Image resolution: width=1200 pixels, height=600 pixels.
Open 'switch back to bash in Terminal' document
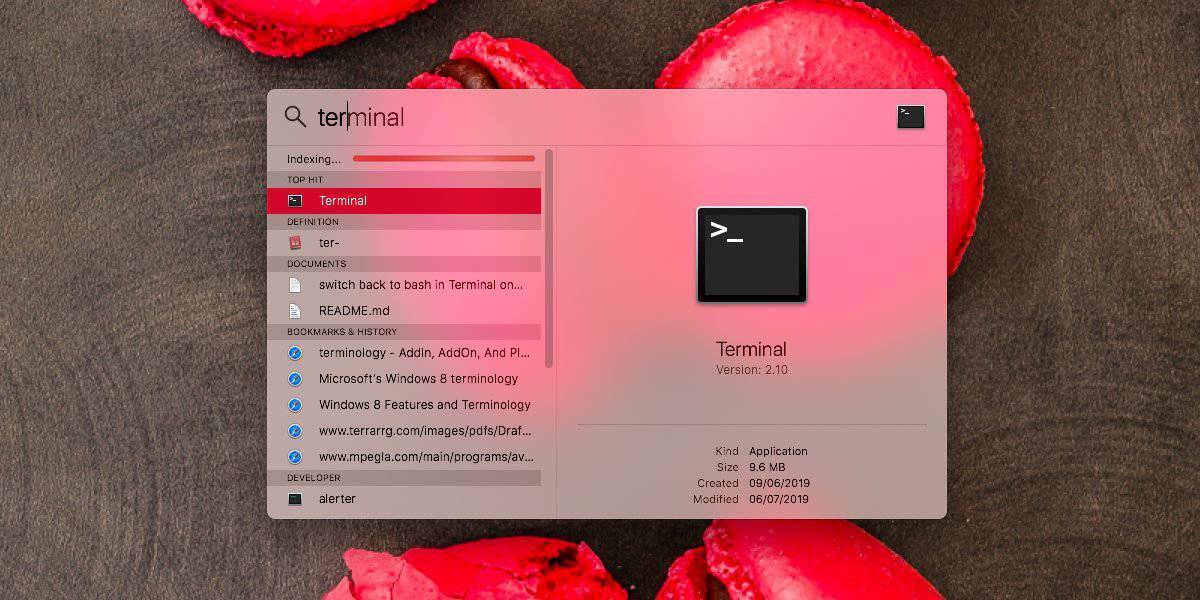click(x=404, y=285)
